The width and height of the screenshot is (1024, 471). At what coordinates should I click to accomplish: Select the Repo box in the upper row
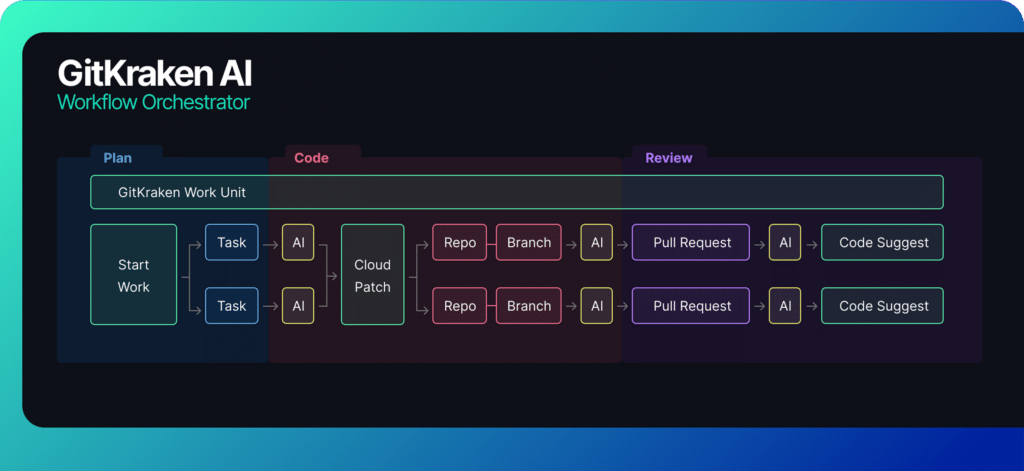point(460,242)
